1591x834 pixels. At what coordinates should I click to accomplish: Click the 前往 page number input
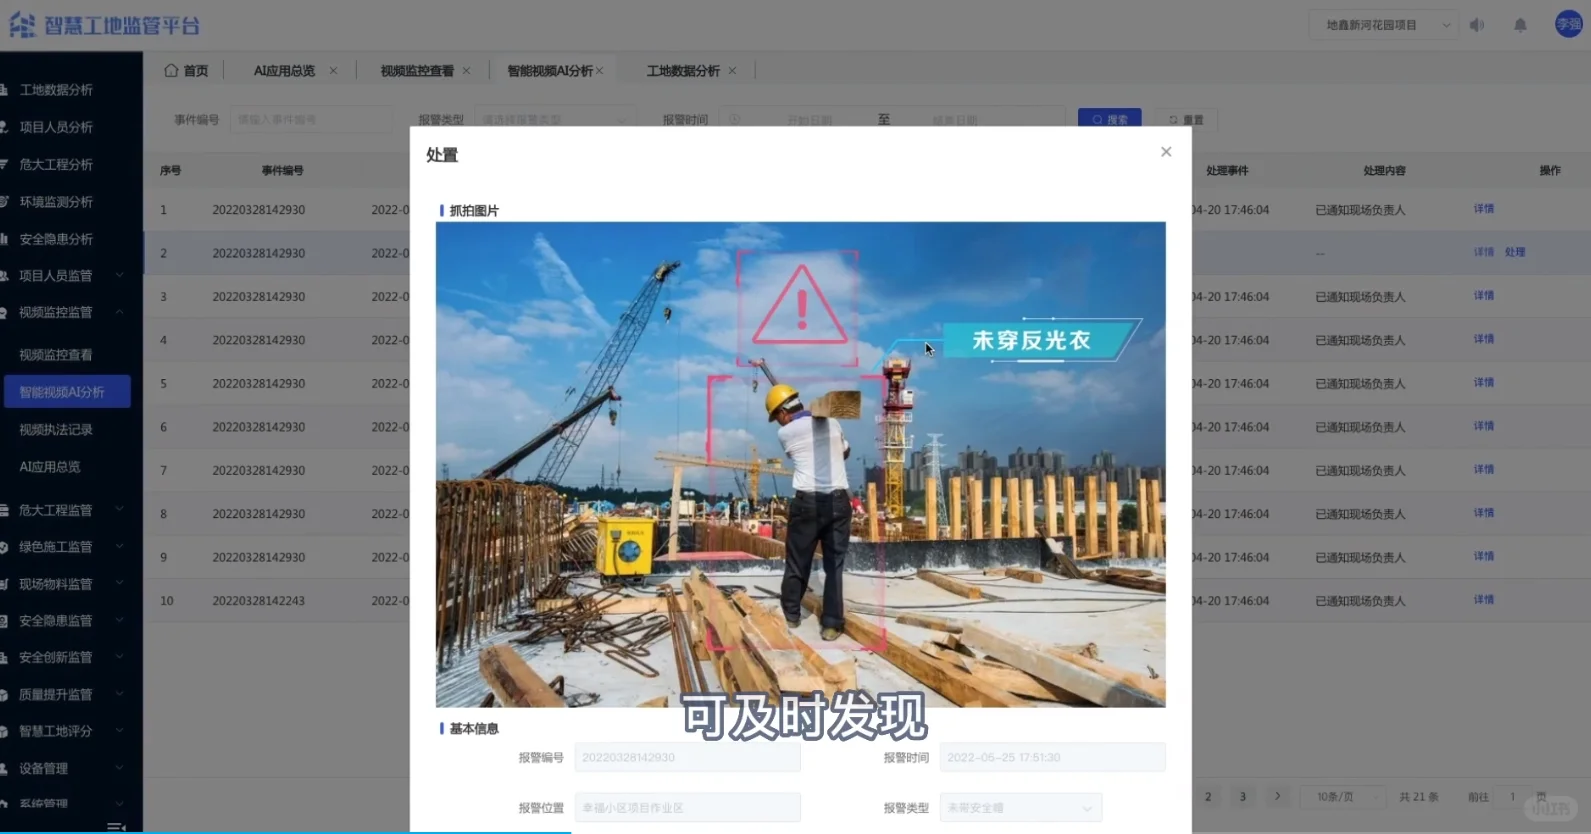point(1512,797)
